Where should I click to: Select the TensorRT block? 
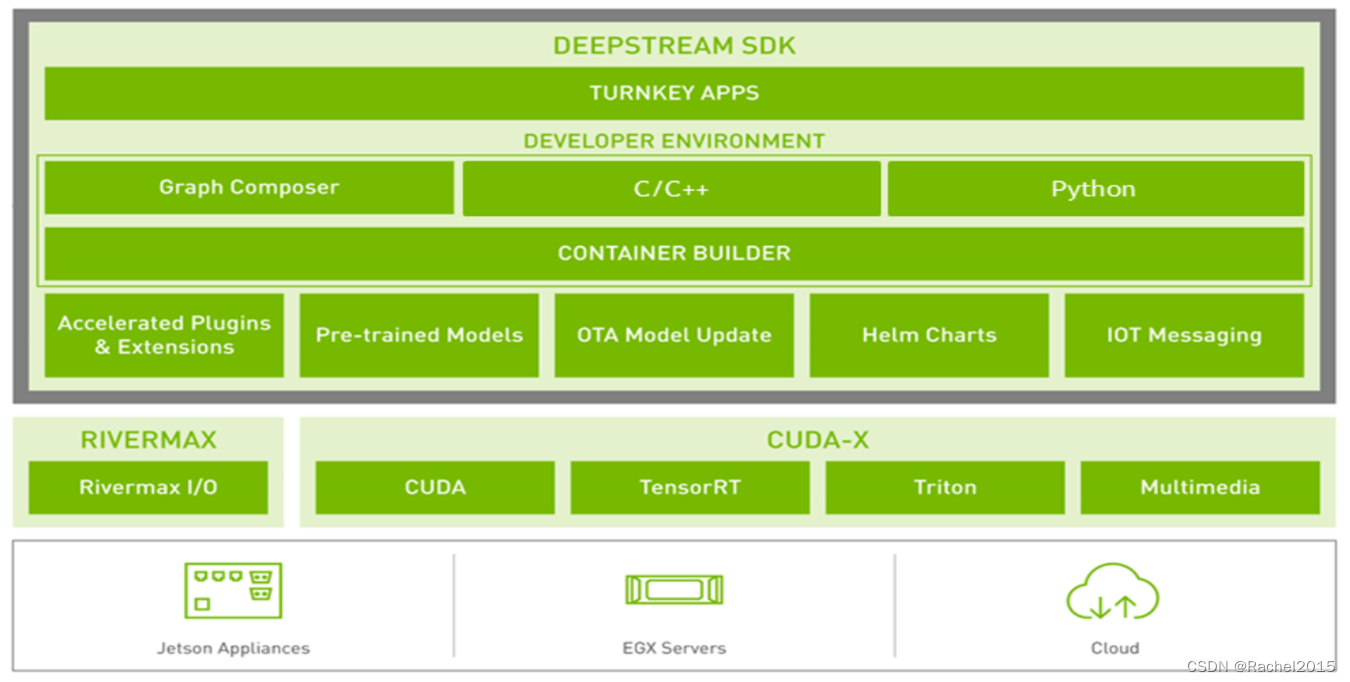click(690, 487)
